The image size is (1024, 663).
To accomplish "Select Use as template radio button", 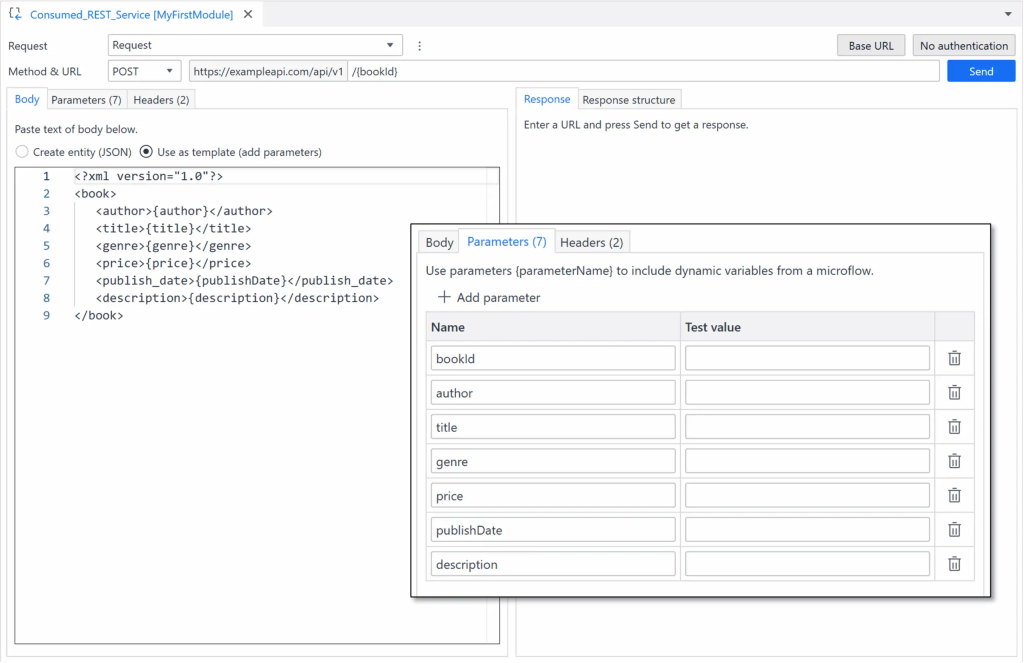I will (146, 152).
